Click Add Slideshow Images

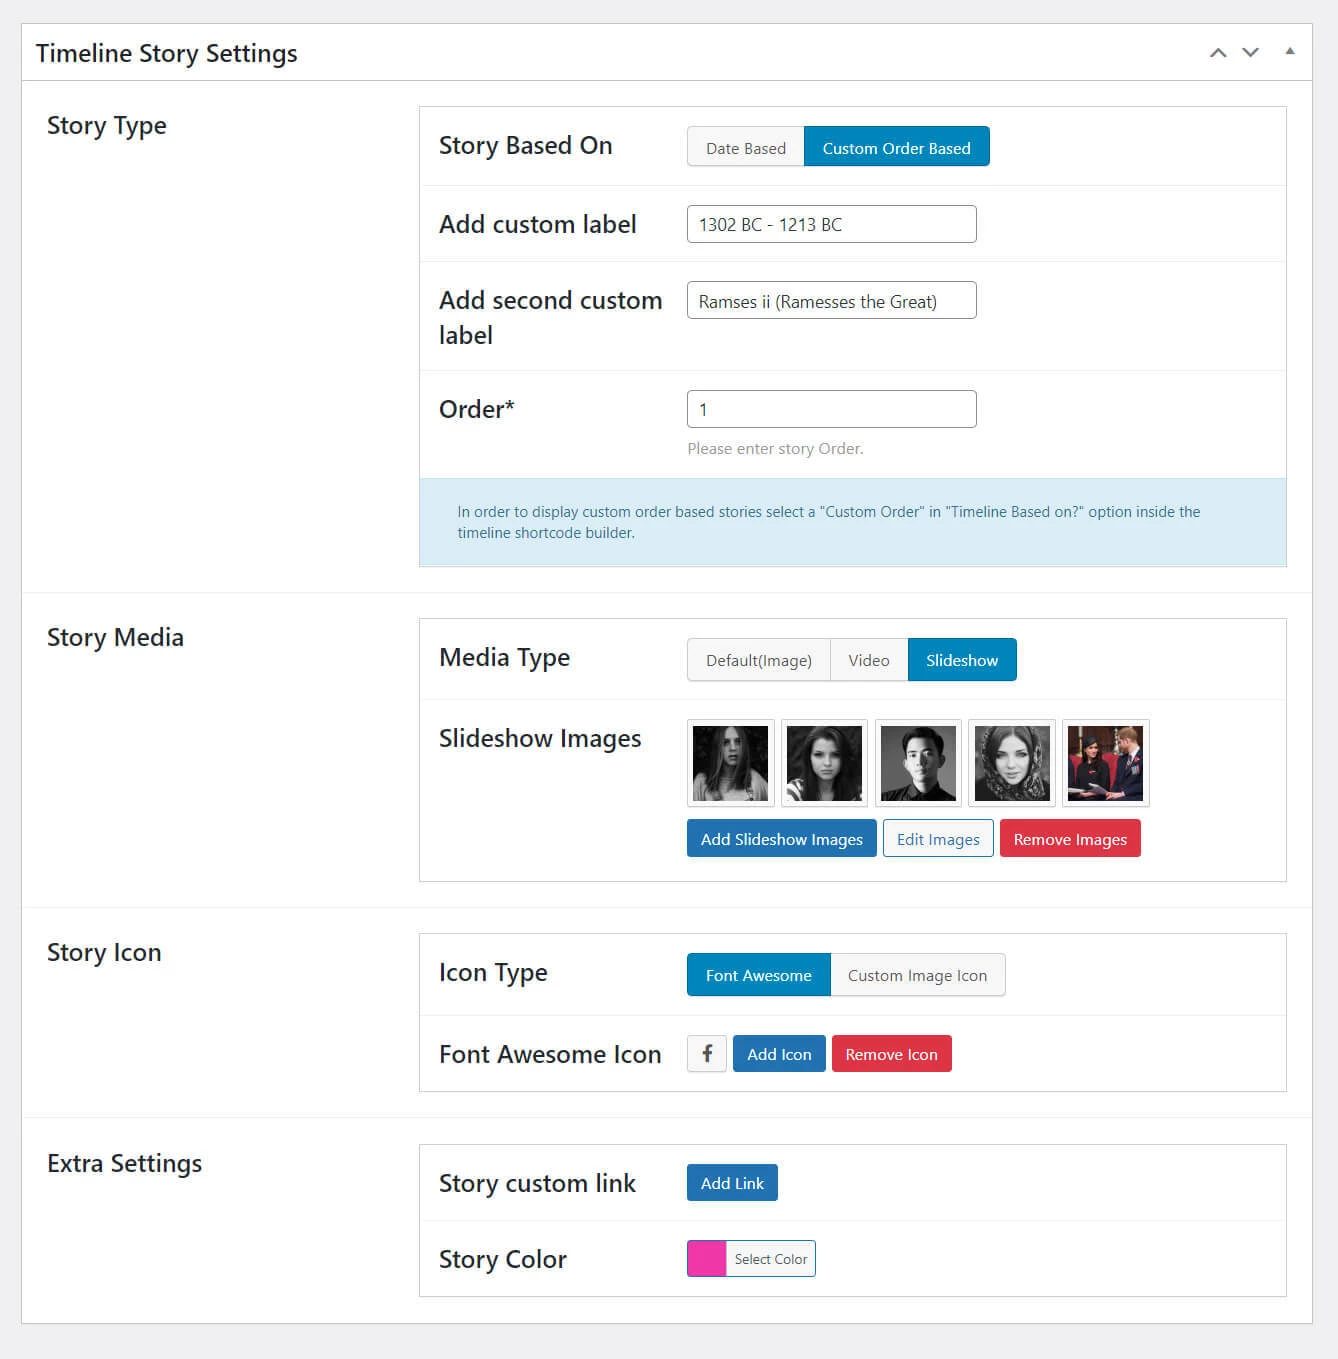point(781,838)
